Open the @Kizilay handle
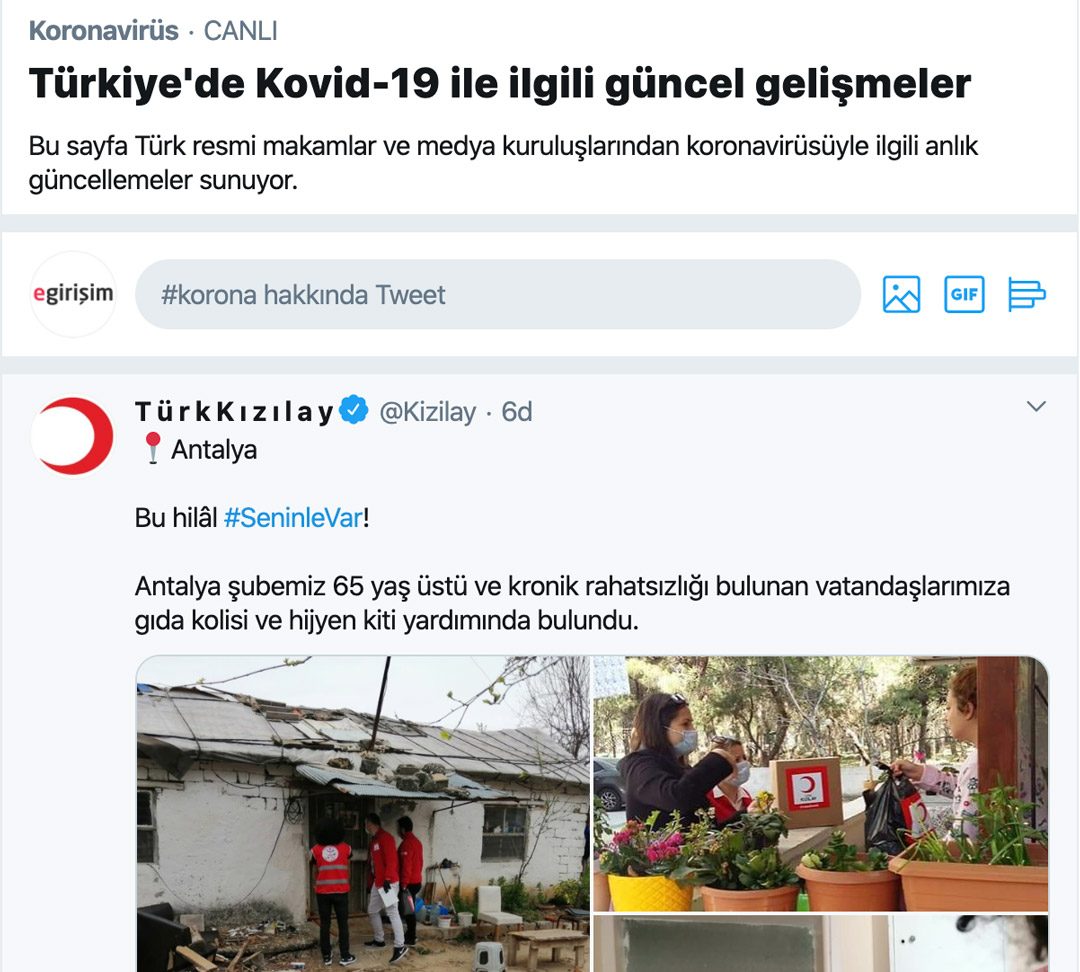The image size is (1080, 972). [428, 412]
